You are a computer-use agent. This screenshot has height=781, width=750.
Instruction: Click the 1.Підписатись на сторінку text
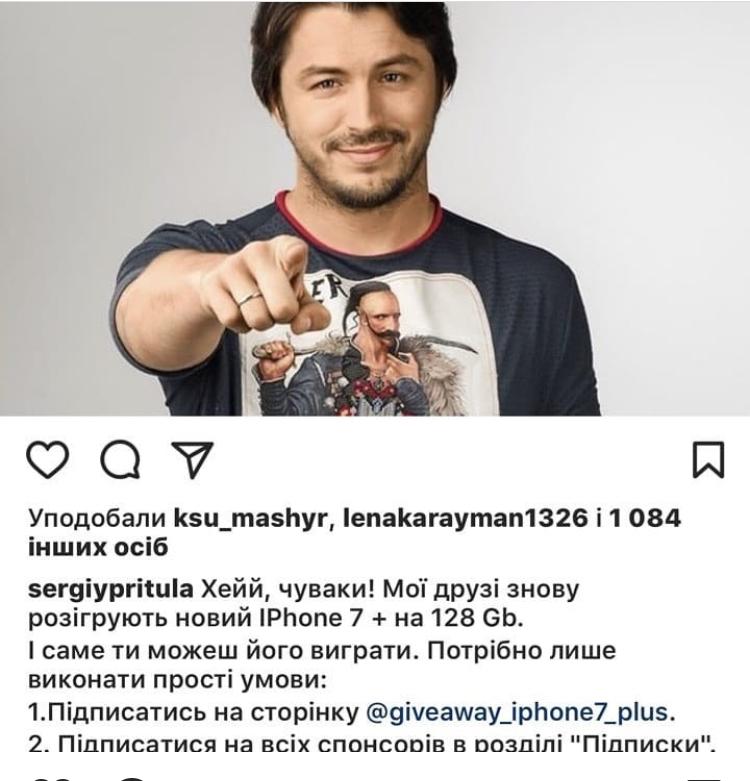(194, 712)
